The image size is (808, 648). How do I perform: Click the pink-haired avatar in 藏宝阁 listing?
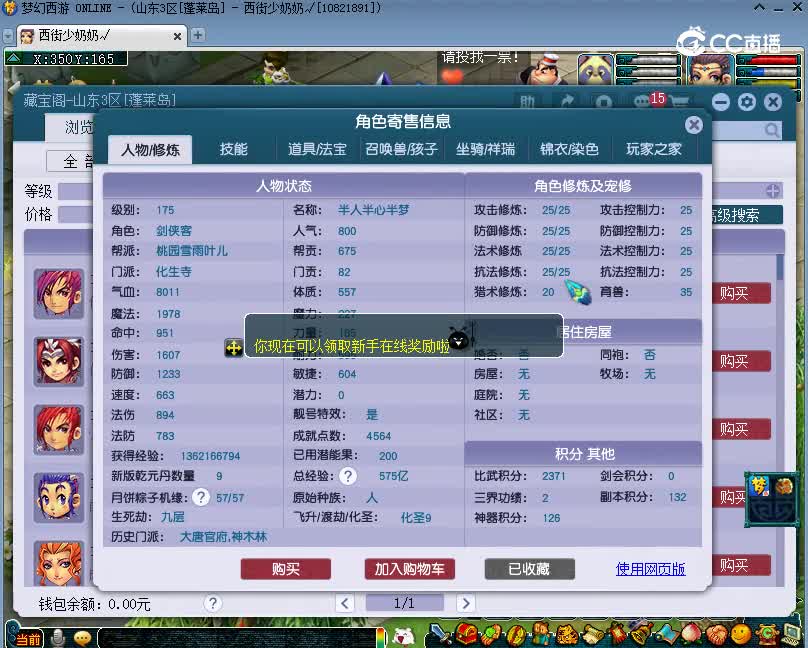tap(58, 294)
